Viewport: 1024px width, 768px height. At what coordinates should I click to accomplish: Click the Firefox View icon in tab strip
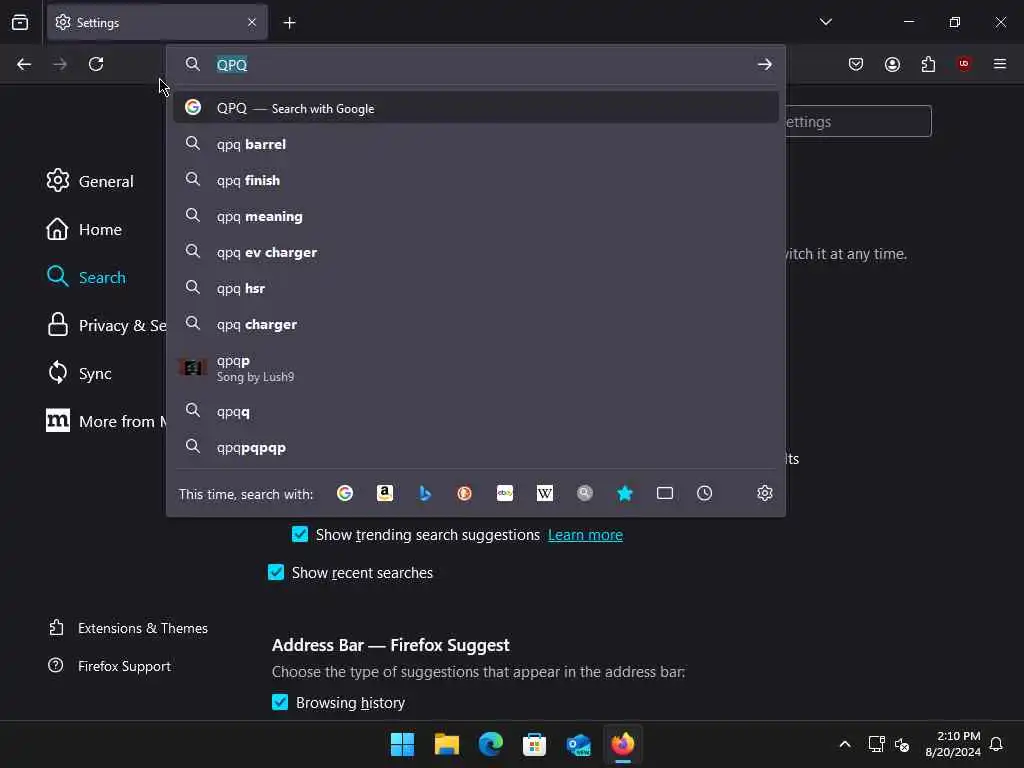pos(20,22)
